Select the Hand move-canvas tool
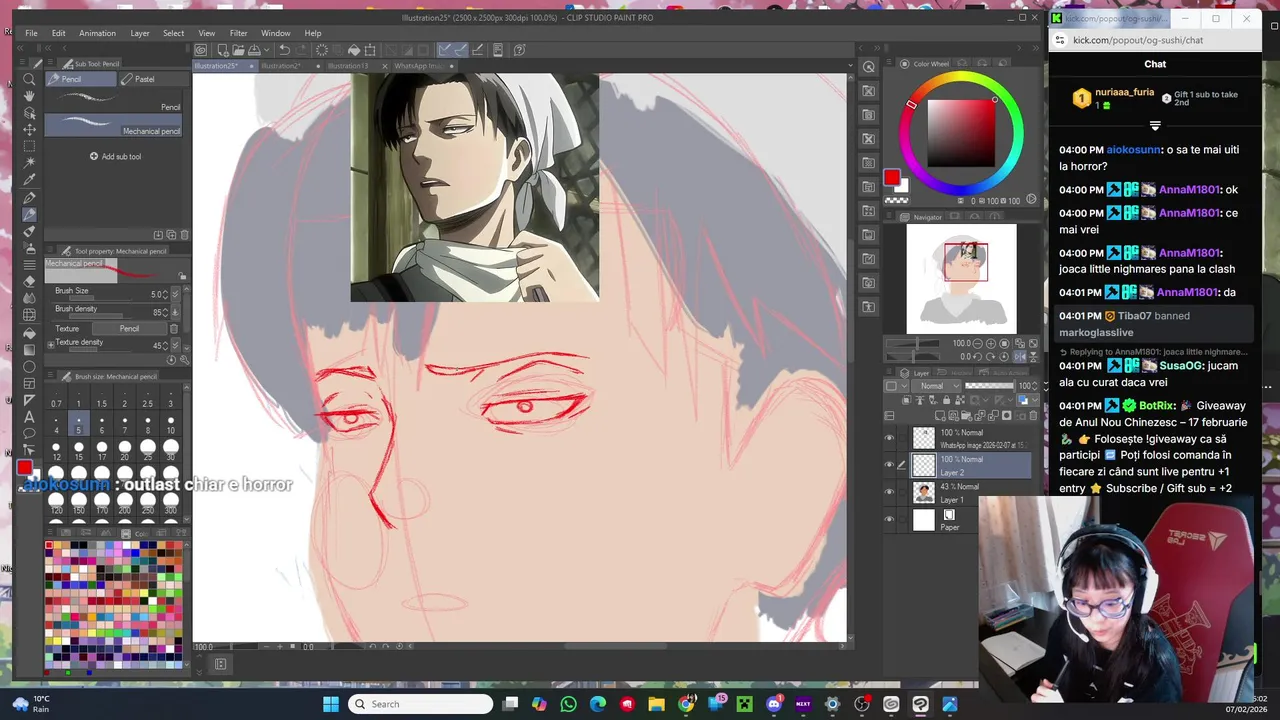 point(29,96)
